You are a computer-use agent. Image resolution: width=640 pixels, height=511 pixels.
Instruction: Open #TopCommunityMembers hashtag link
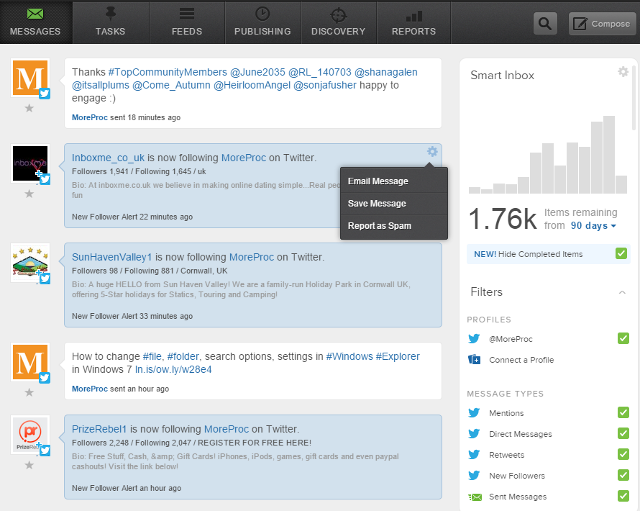(x=167, y=72)
